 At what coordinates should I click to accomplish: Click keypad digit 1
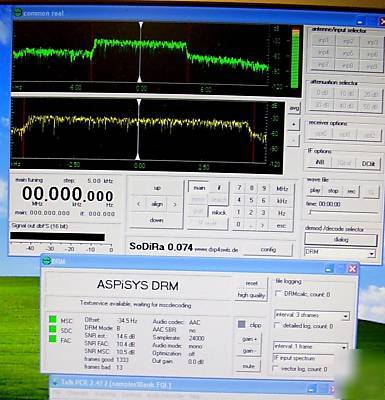click(x=238, y=212)
